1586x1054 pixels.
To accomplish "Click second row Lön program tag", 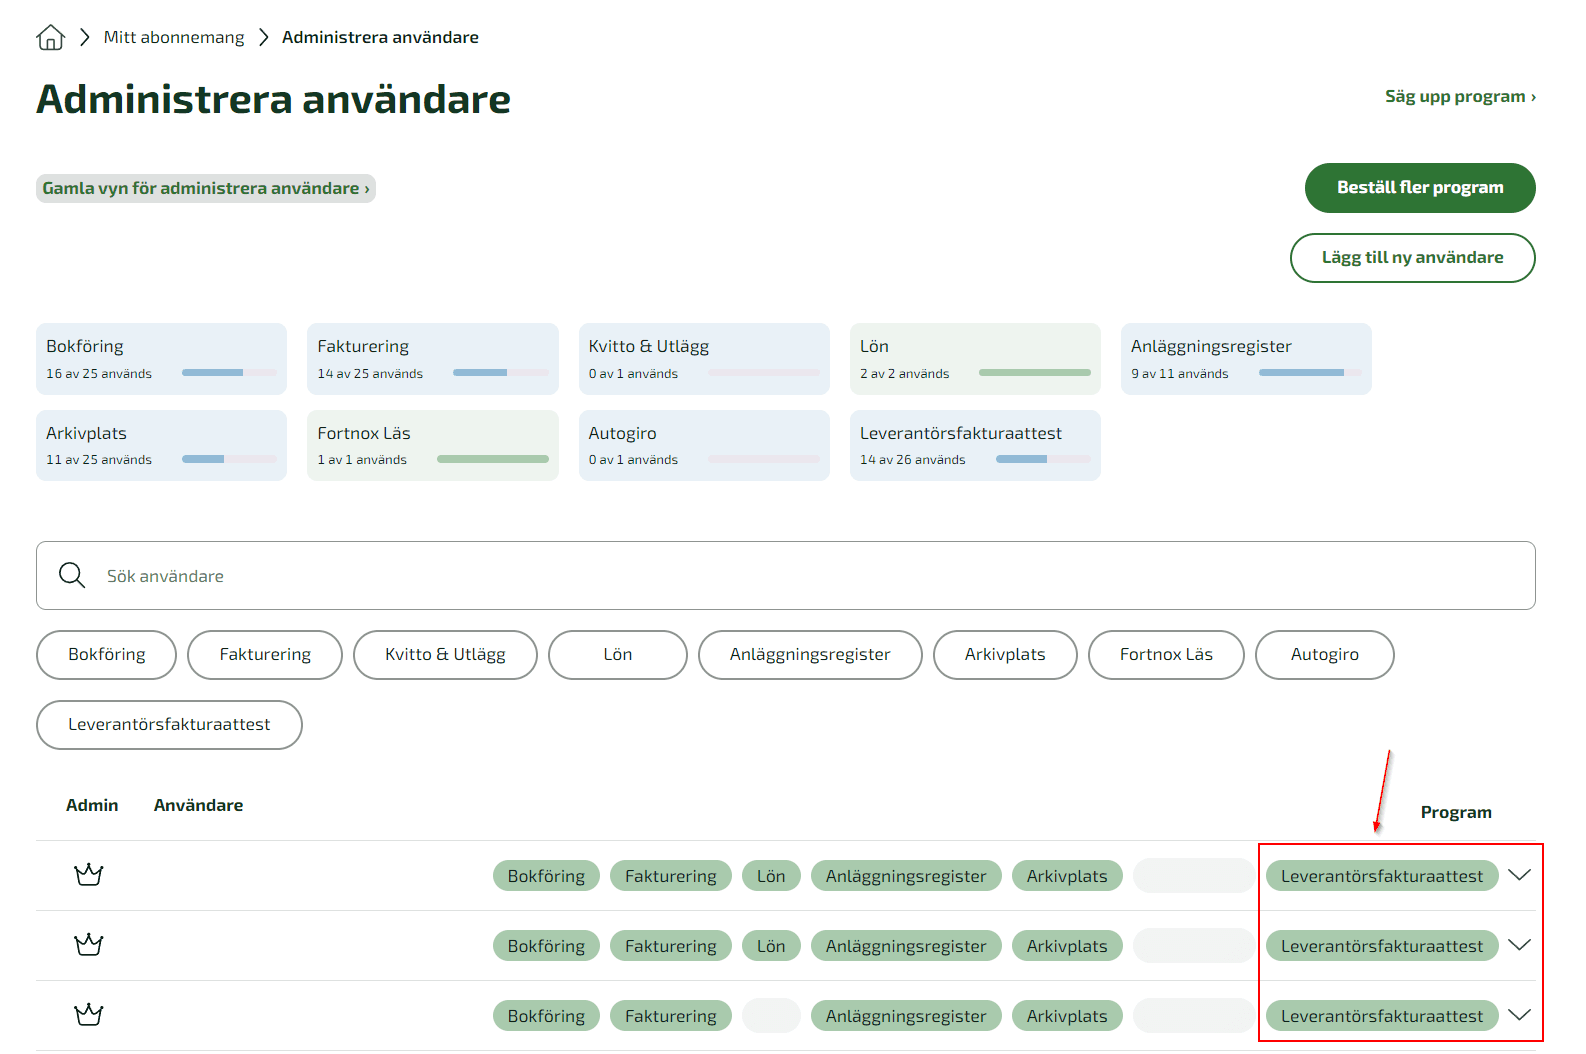I will click(771, 946).
